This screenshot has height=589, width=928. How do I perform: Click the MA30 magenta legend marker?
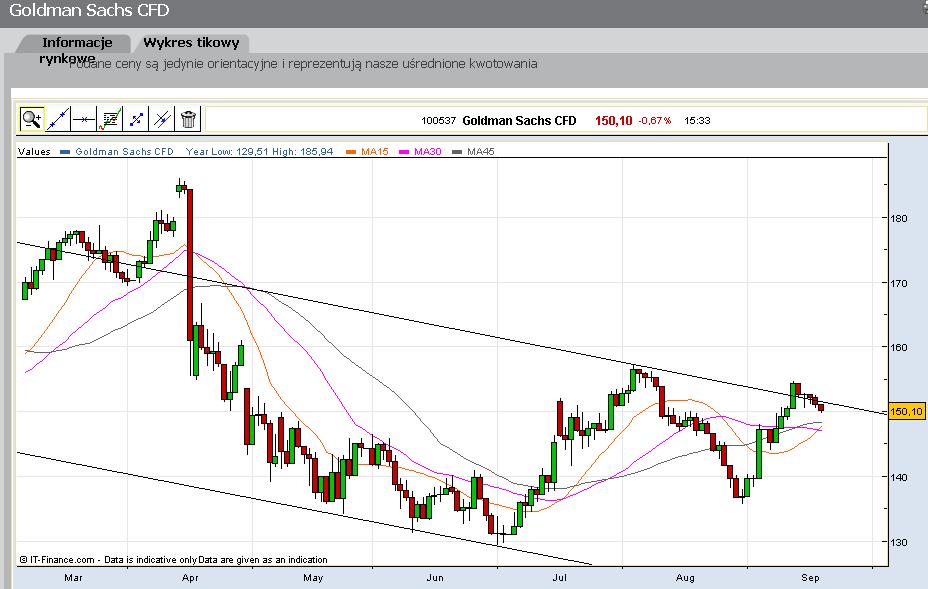tap(404, 152)
